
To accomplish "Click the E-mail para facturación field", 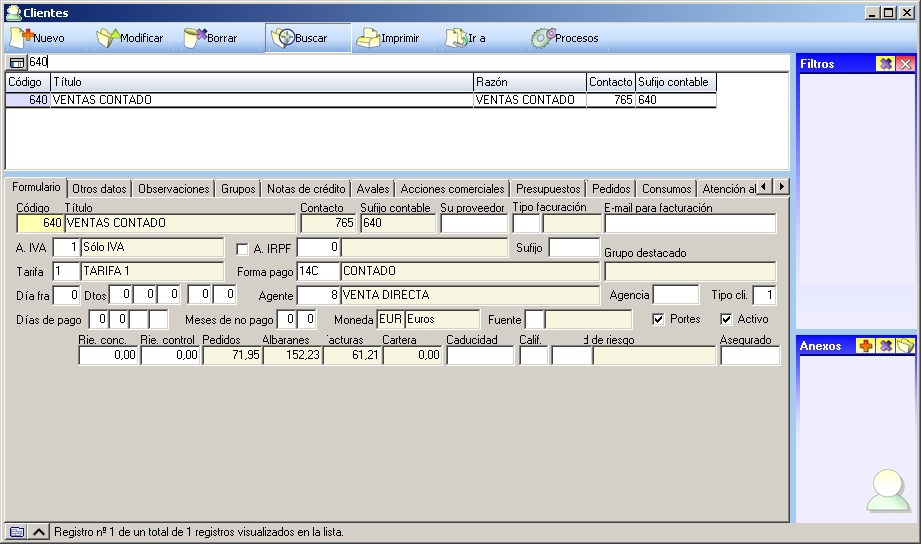I will [690, 223].
